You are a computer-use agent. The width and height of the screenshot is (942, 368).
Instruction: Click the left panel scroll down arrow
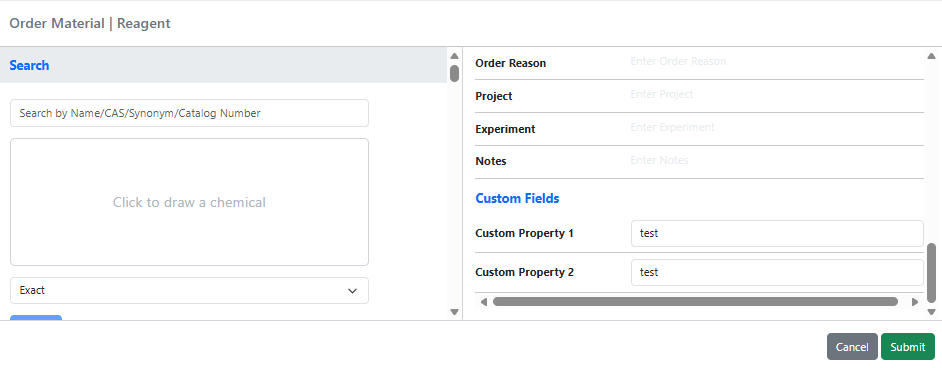(454, 312)
